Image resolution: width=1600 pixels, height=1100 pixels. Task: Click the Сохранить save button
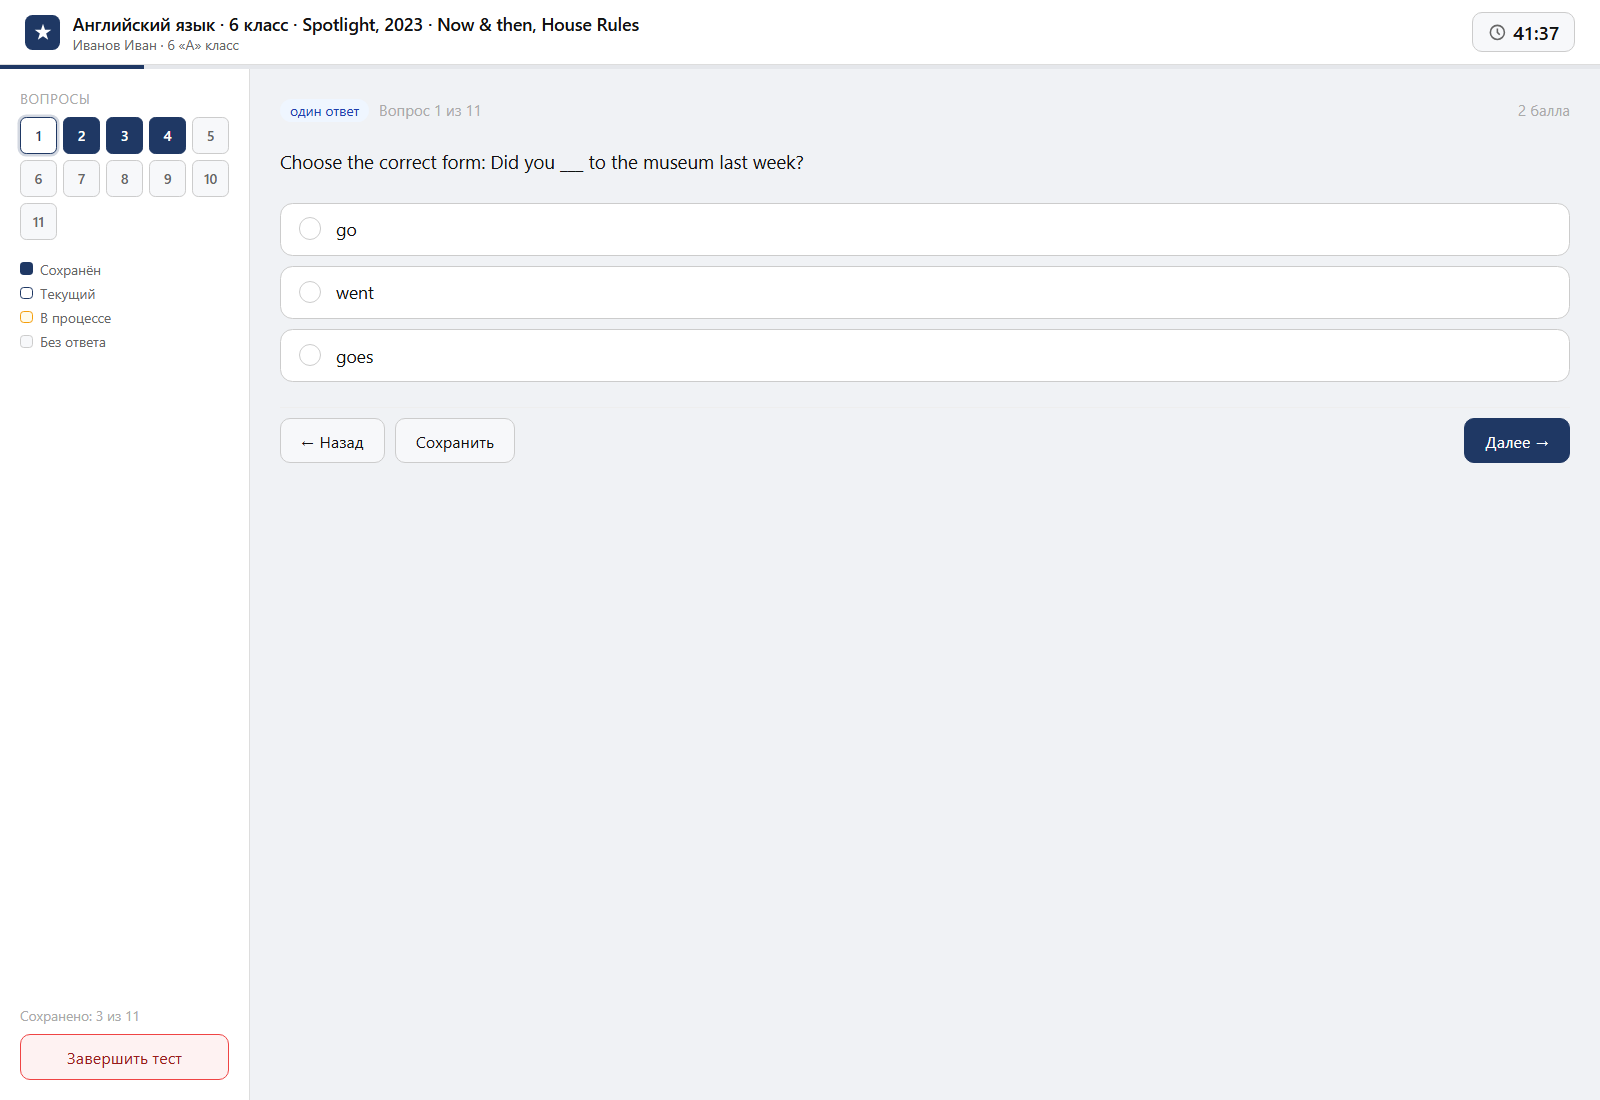(x=455, y=441)
